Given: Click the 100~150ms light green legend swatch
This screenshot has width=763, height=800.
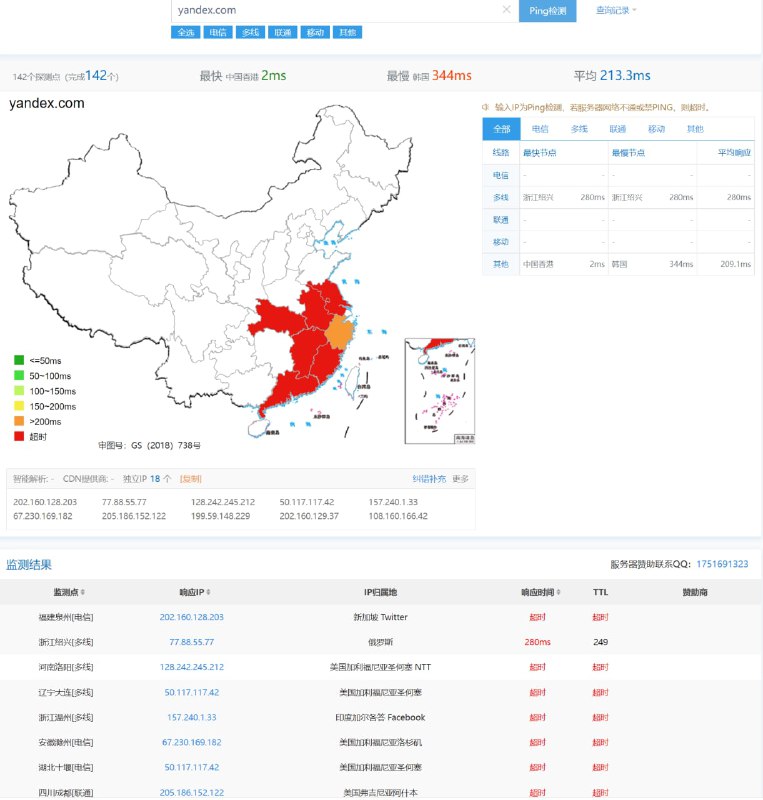Looking at the screenshot, I should click(19, 391).
